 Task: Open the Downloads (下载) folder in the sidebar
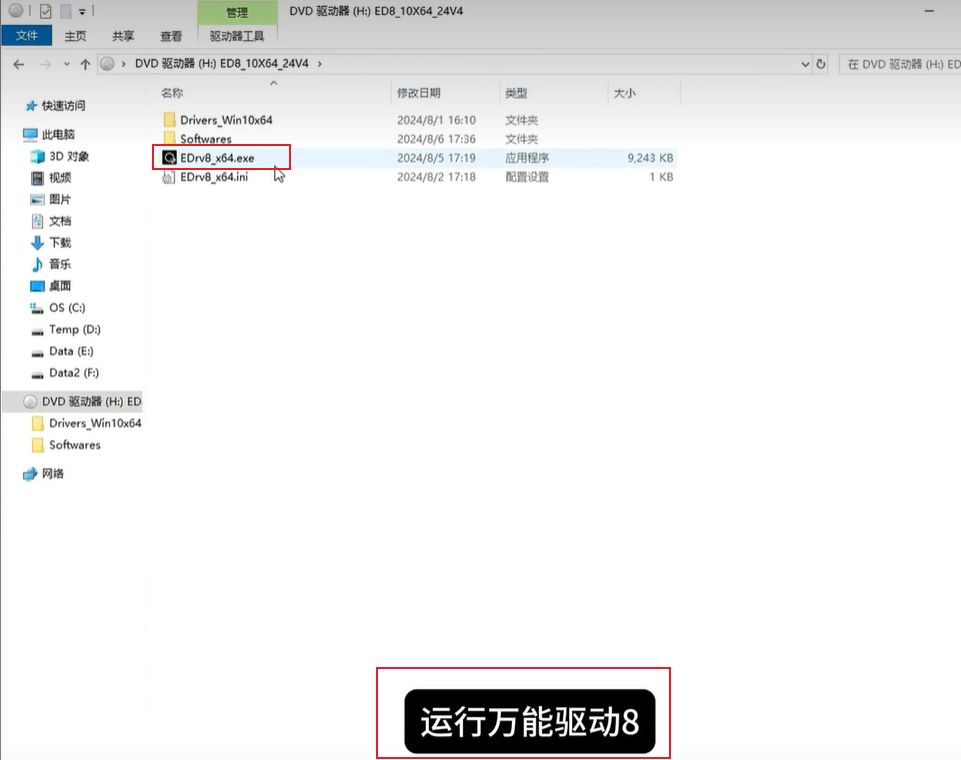tap(60, 243)
